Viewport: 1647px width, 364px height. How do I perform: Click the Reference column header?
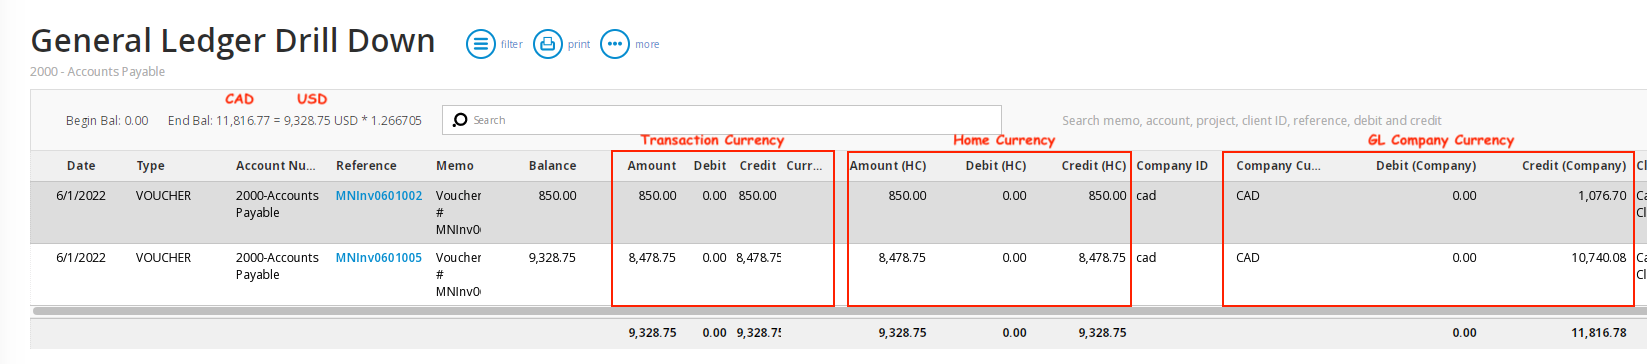[x=366, y=166]
